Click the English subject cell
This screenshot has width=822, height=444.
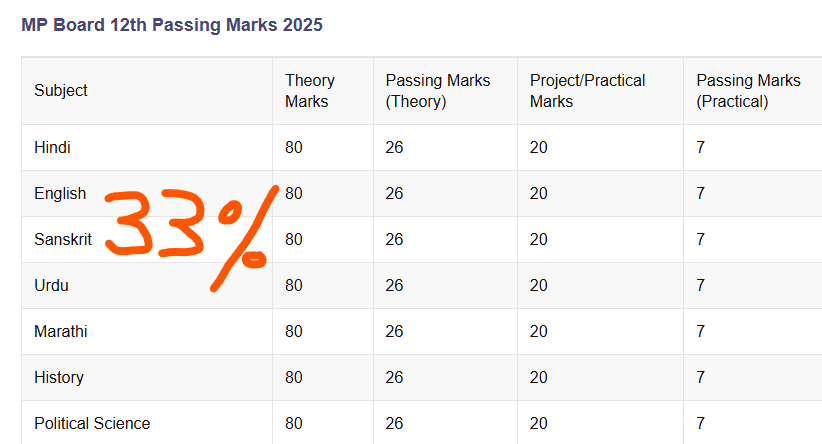pyautogui.click(x=60, y=193)
